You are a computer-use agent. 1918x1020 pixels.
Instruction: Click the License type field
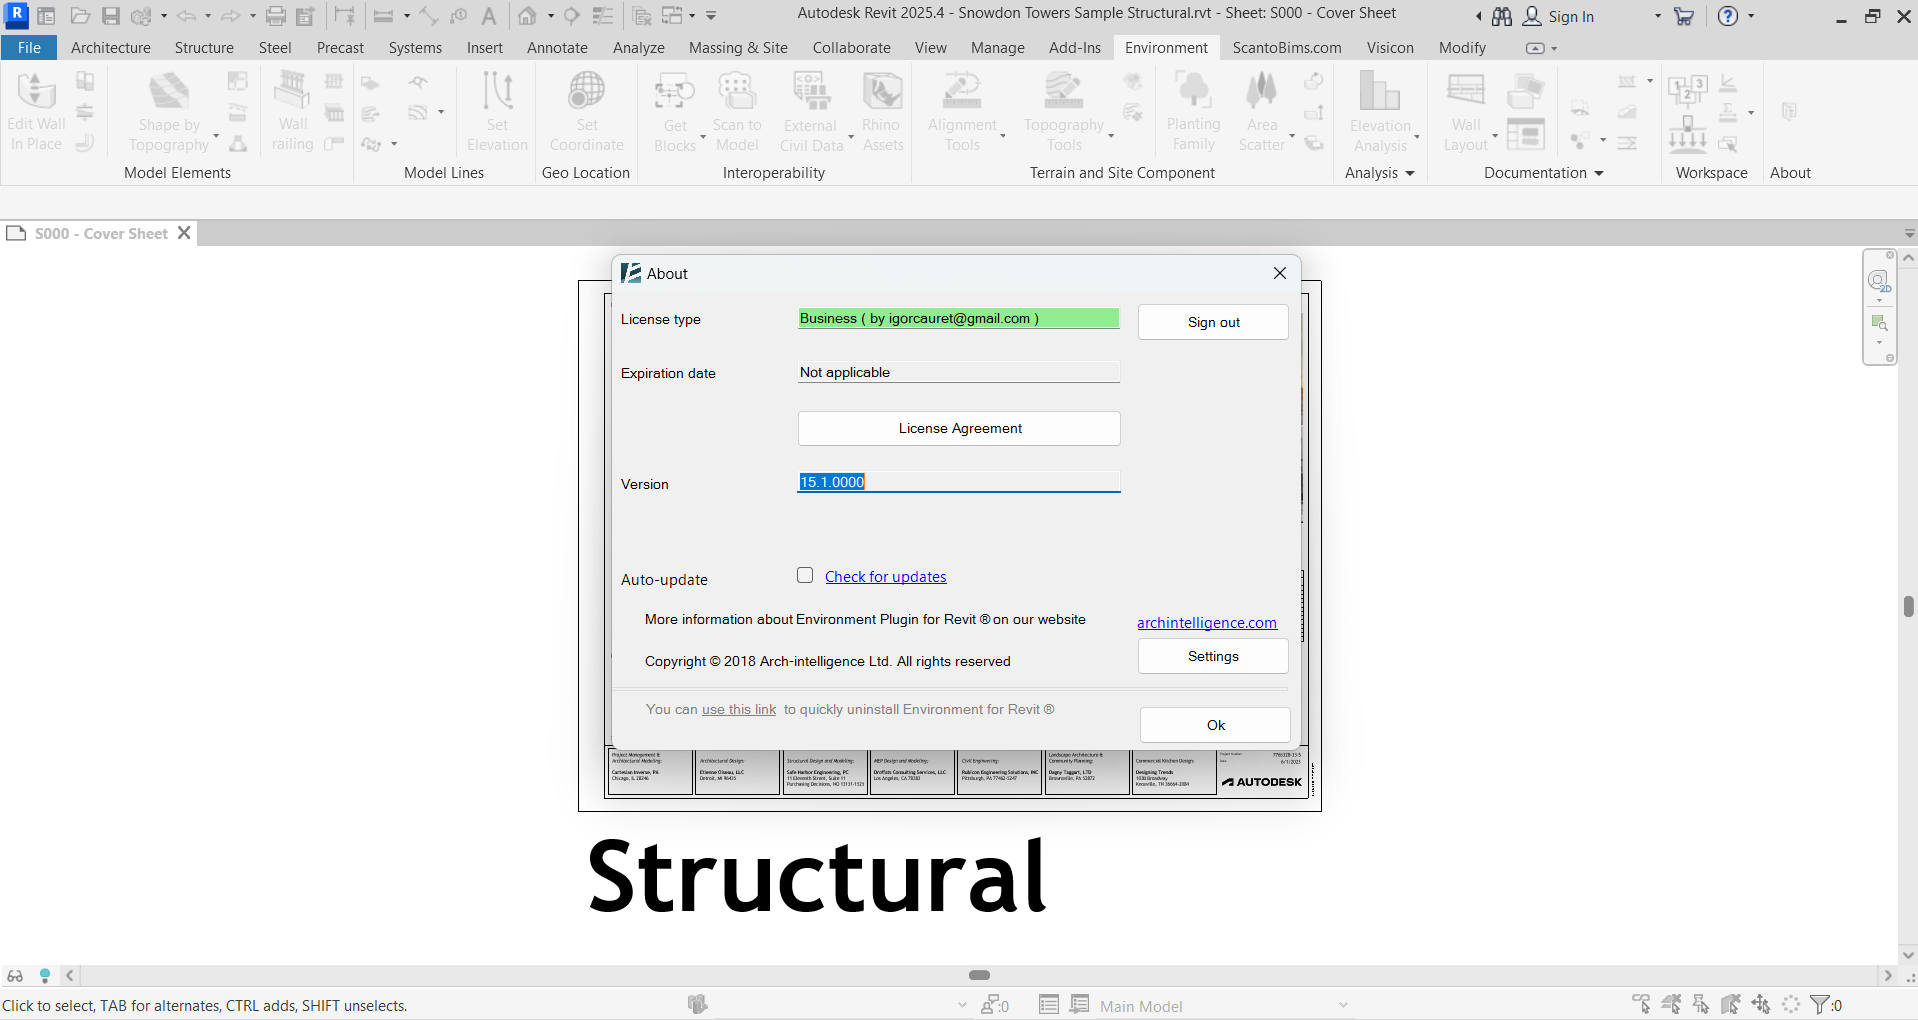pos(959,318)
